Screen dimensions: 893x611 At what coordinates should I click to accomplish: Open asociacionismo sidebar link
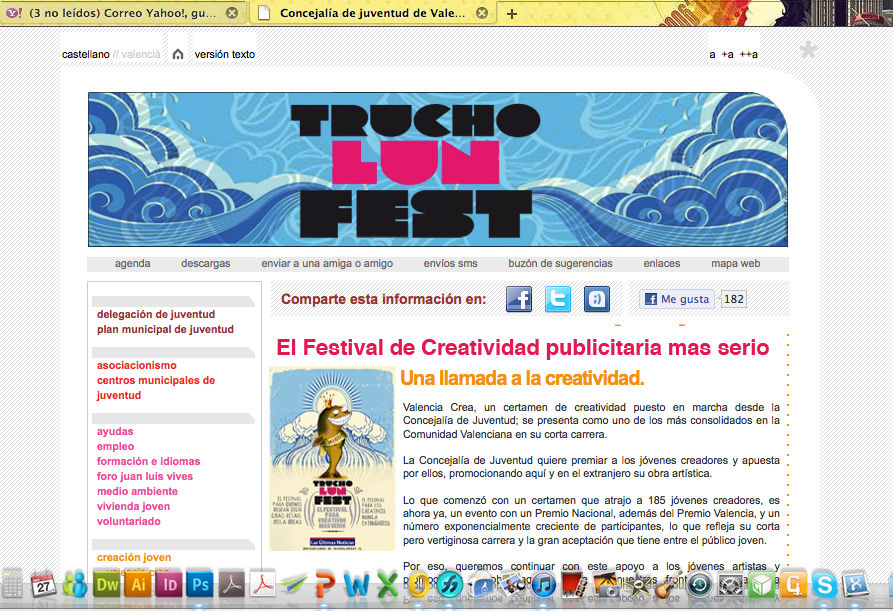[x=137, y=366]
